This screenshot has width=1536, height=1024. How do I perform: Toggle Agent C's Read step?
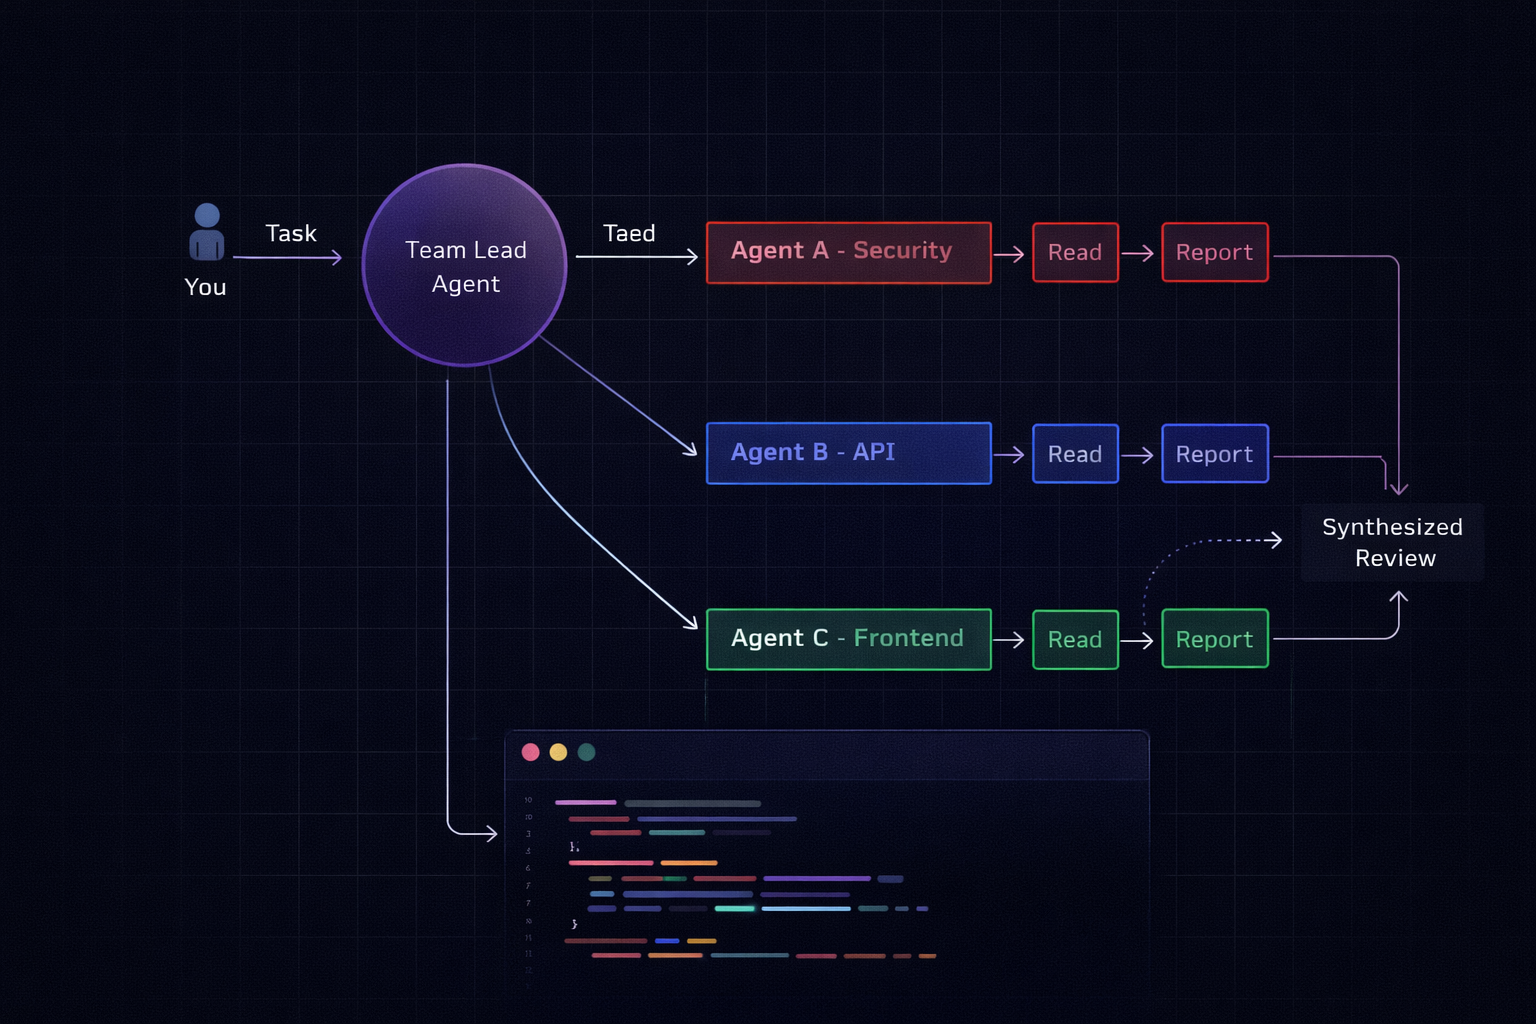coord(1075,639)
